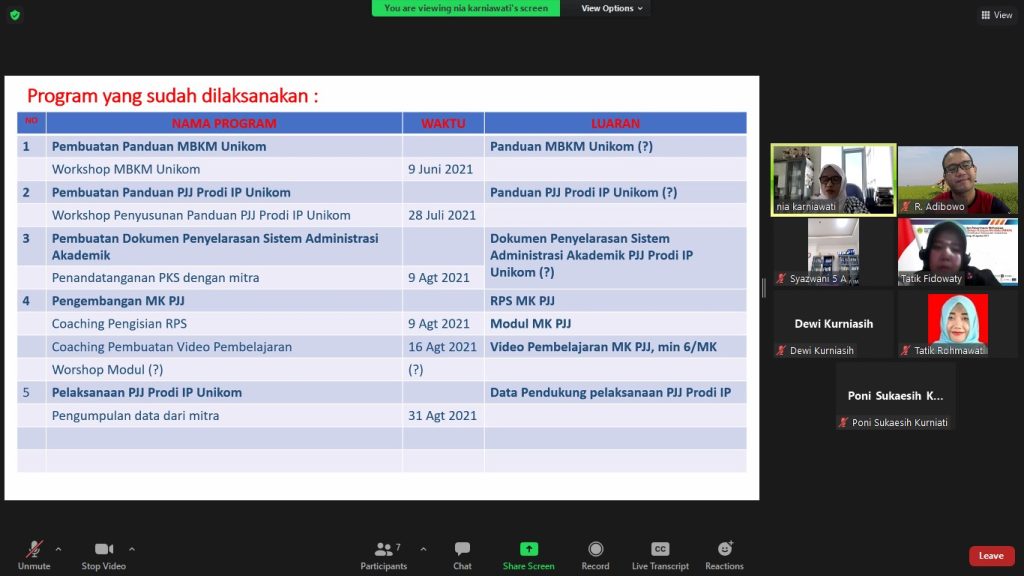The image size is (1024, 576).
Task: Click the Share Screen button
Action: [528, 555]
